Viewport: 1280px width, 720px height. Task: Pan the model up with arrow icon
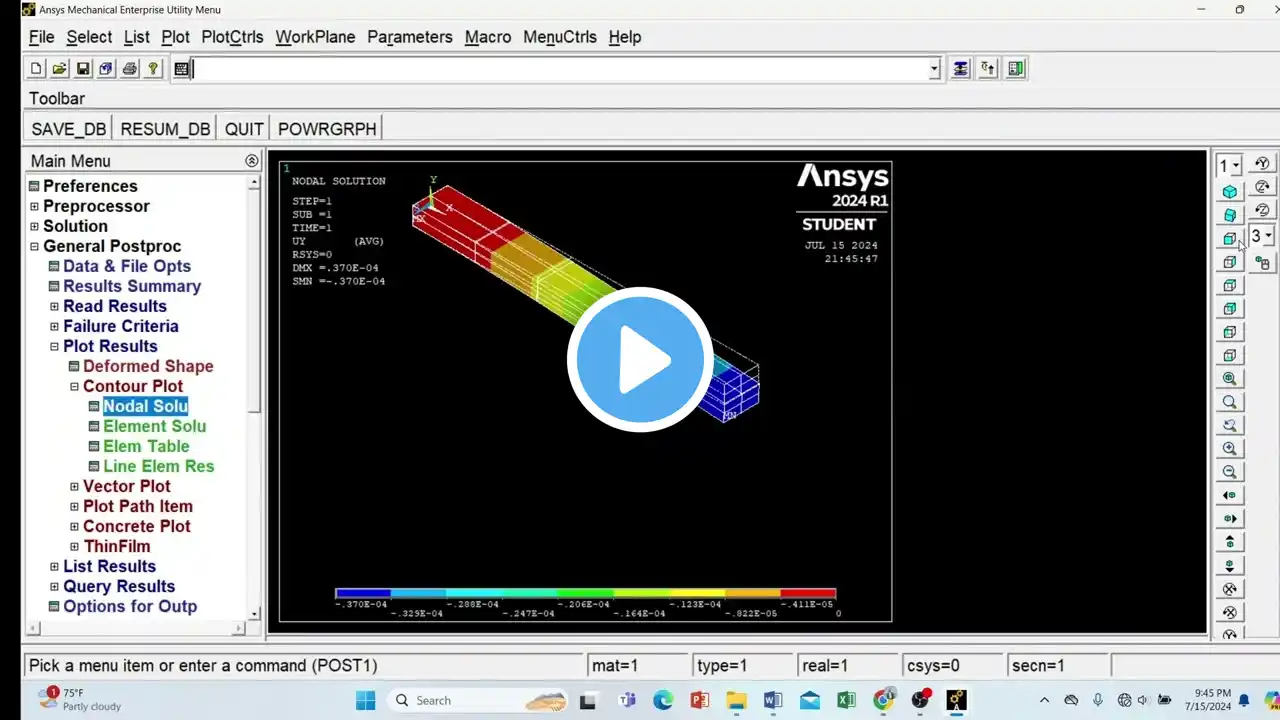[x=1230, y=542]
